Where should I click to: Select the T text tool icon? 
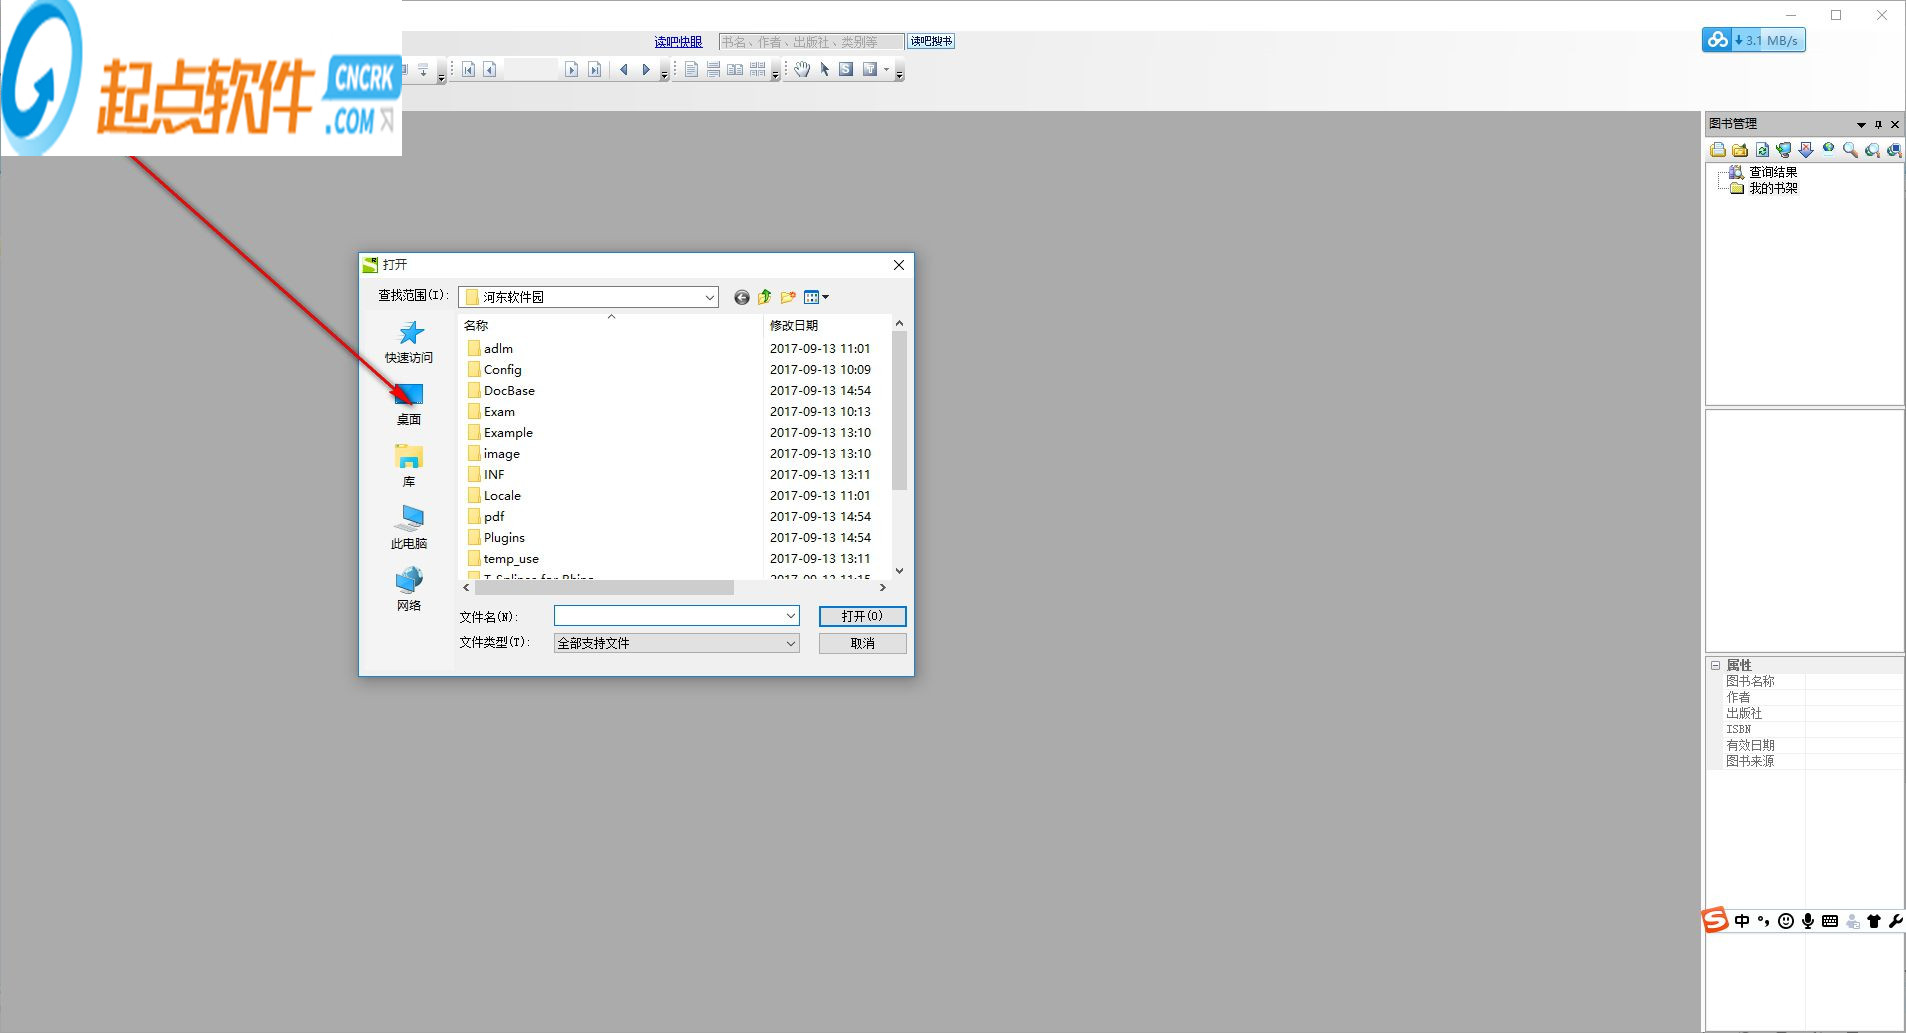tap(869, 69)
